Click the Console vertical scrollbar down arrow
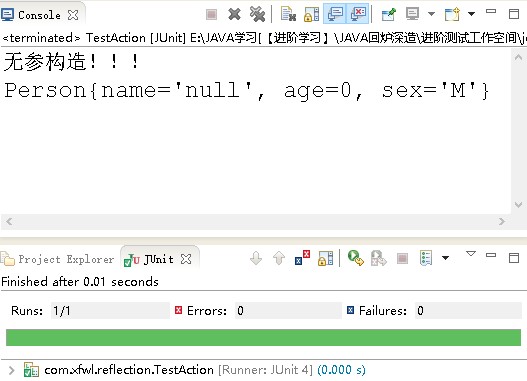 coord(518,205)
